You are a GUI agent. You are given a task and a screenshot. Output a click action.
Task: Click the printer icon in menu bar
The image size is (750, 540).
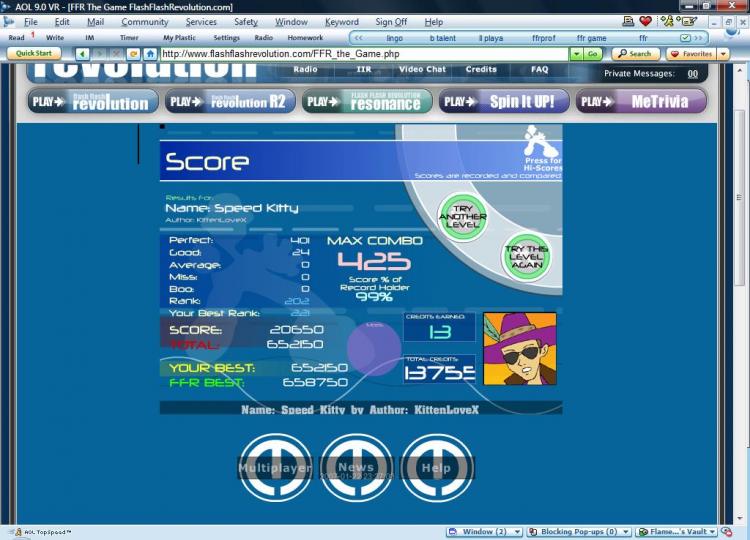pos(628,21)
